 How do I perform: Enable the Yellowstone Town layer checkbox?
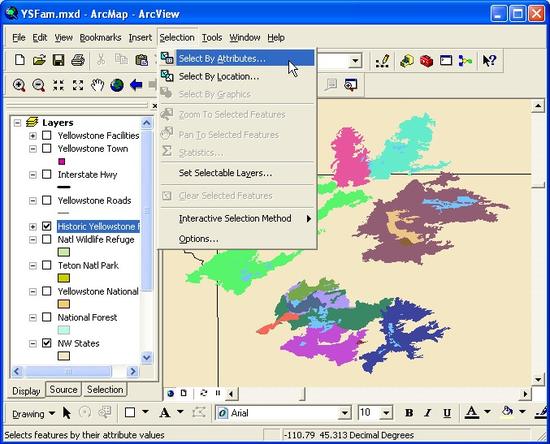(x=47, y=148)
